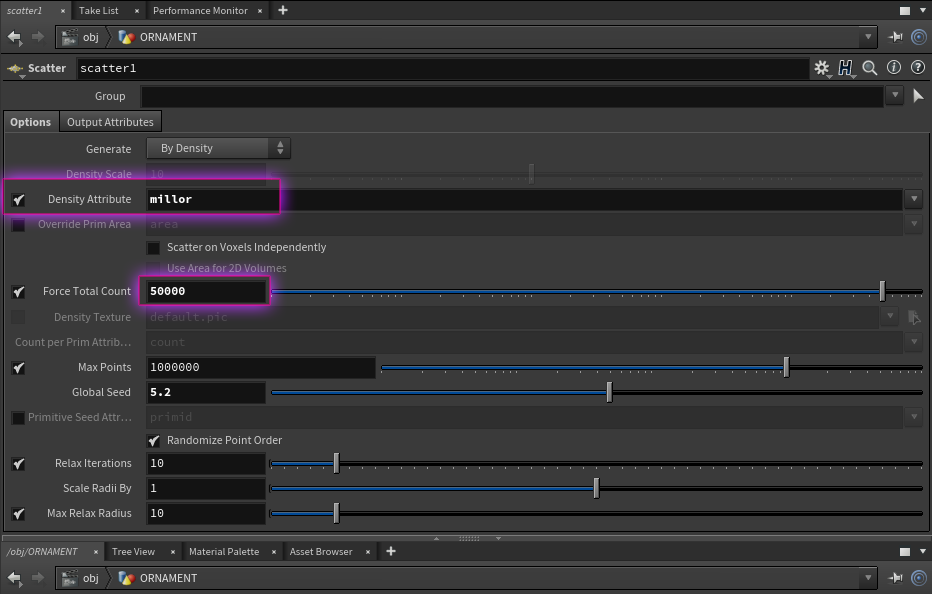Click the Scale Radii By slider handle

[x=596, y=488]
